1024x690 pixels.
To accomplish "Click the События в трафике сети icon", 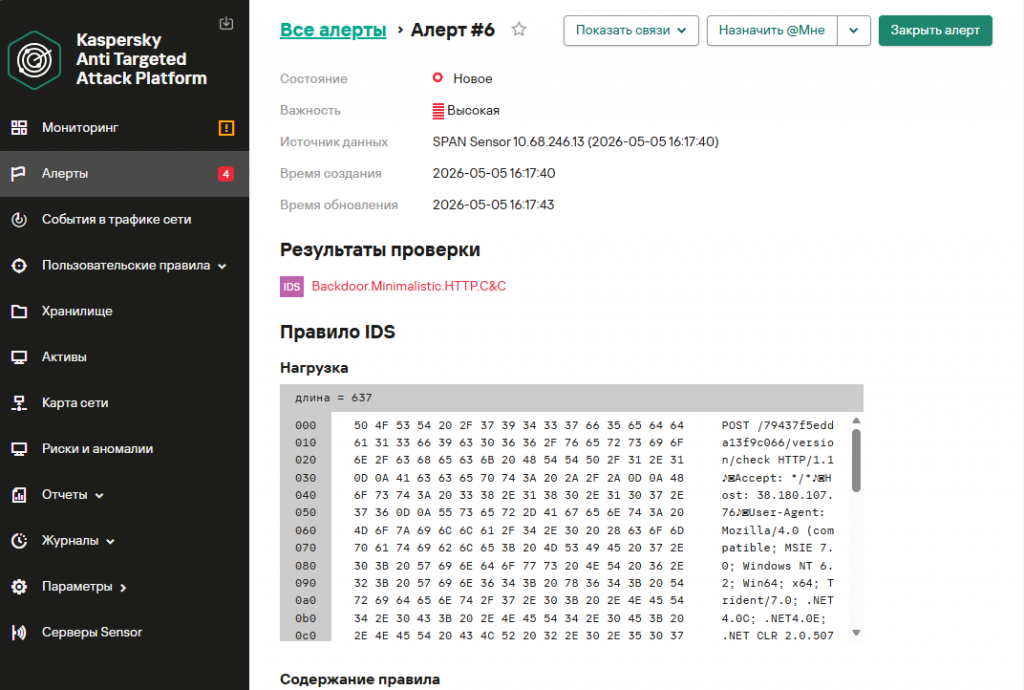I will [x=19, y=219].
